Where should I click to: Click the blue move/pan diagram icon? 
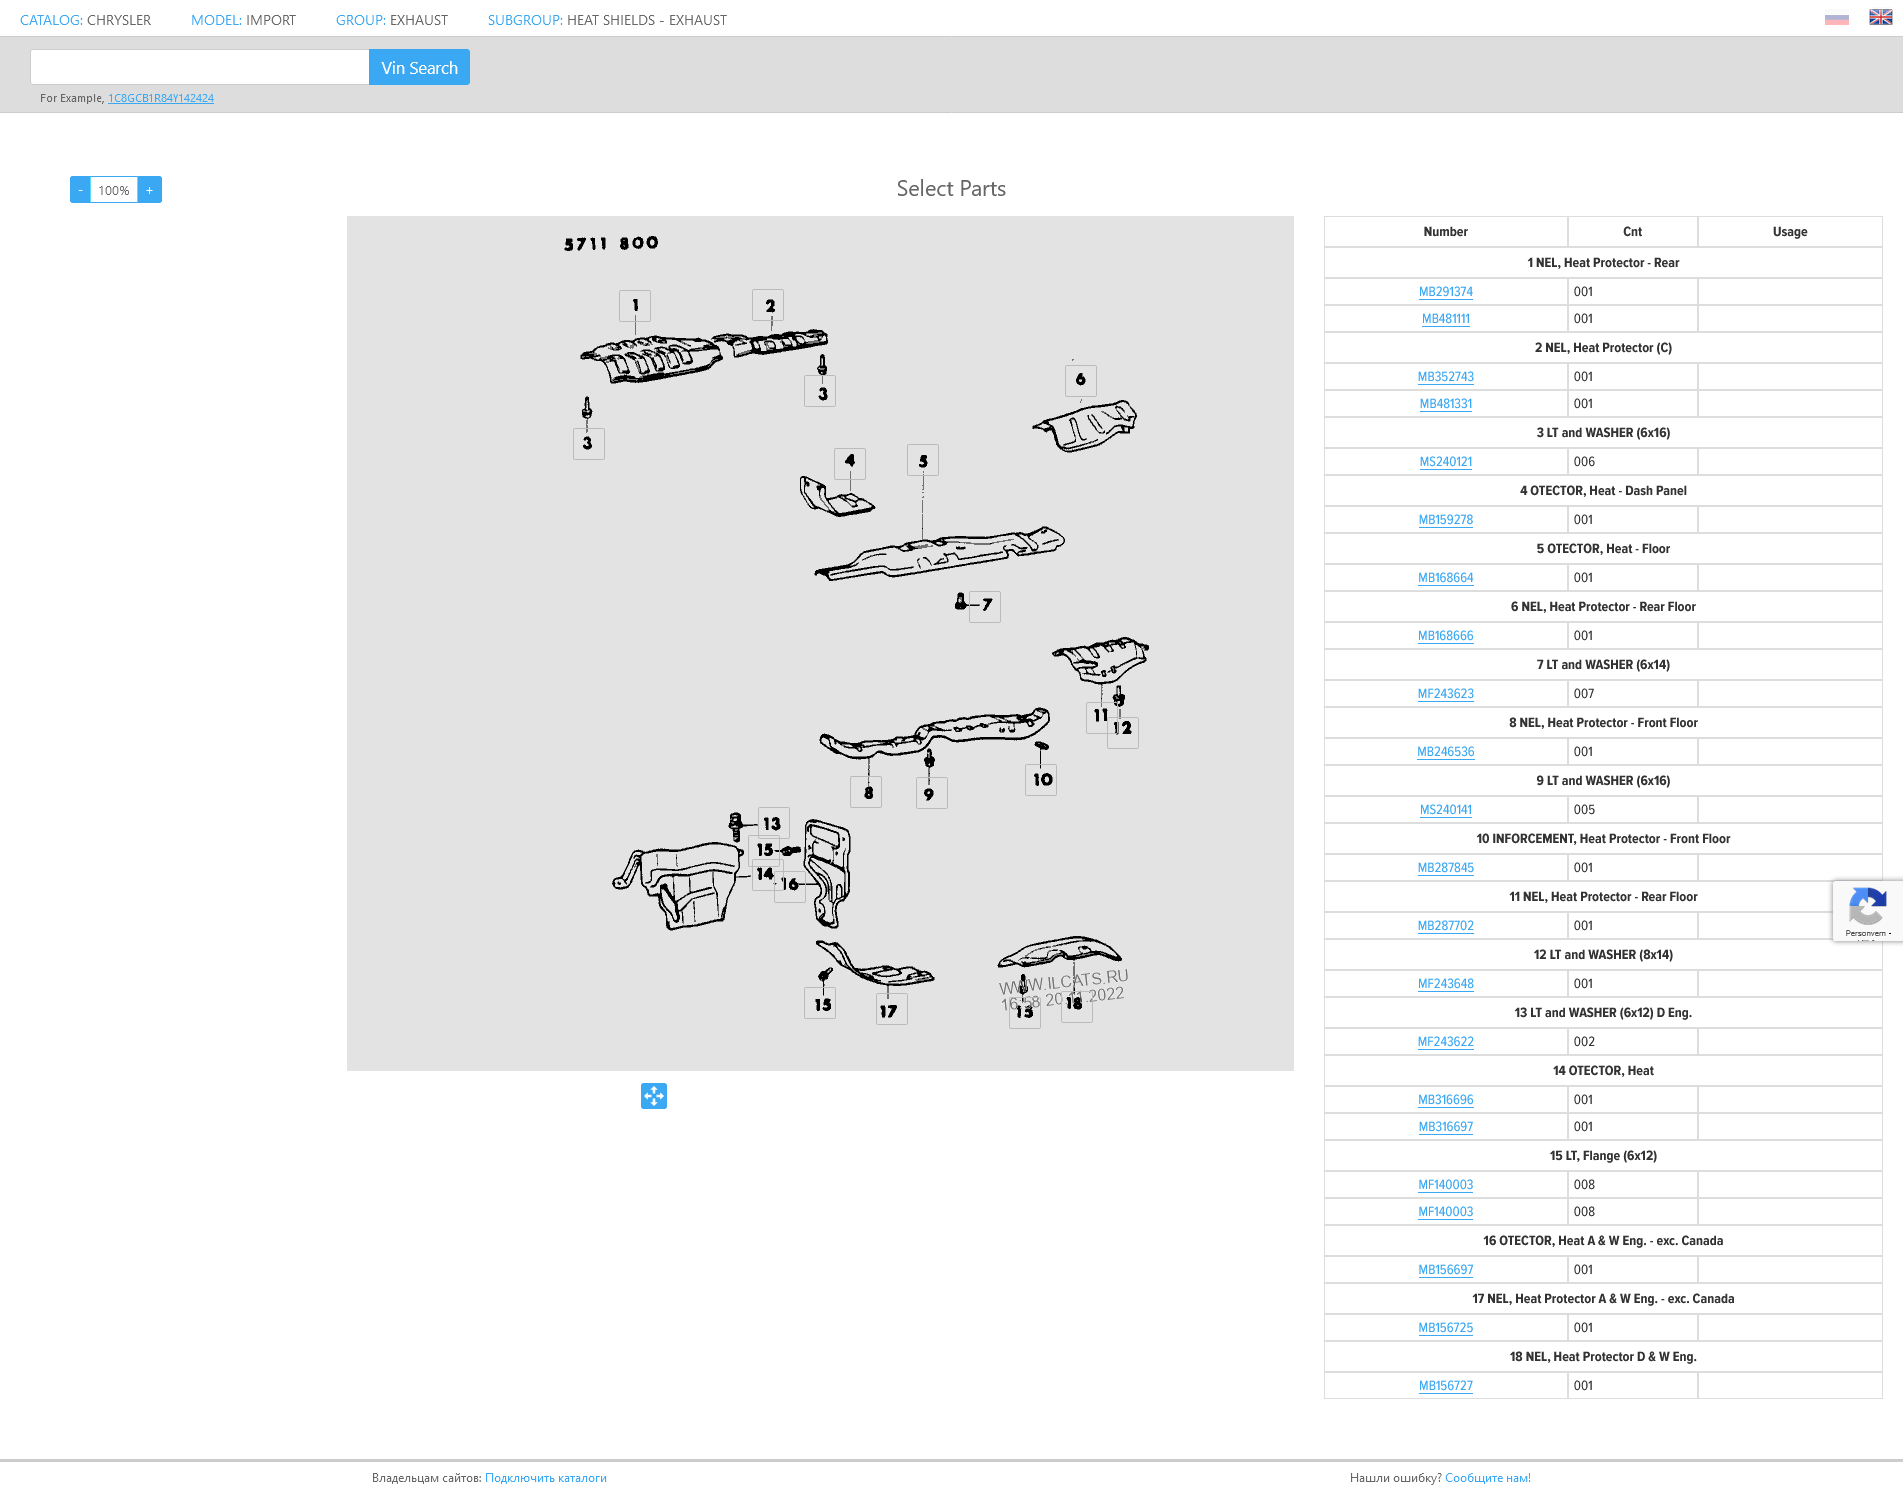pyautogui.click(x=654, y=1096)
